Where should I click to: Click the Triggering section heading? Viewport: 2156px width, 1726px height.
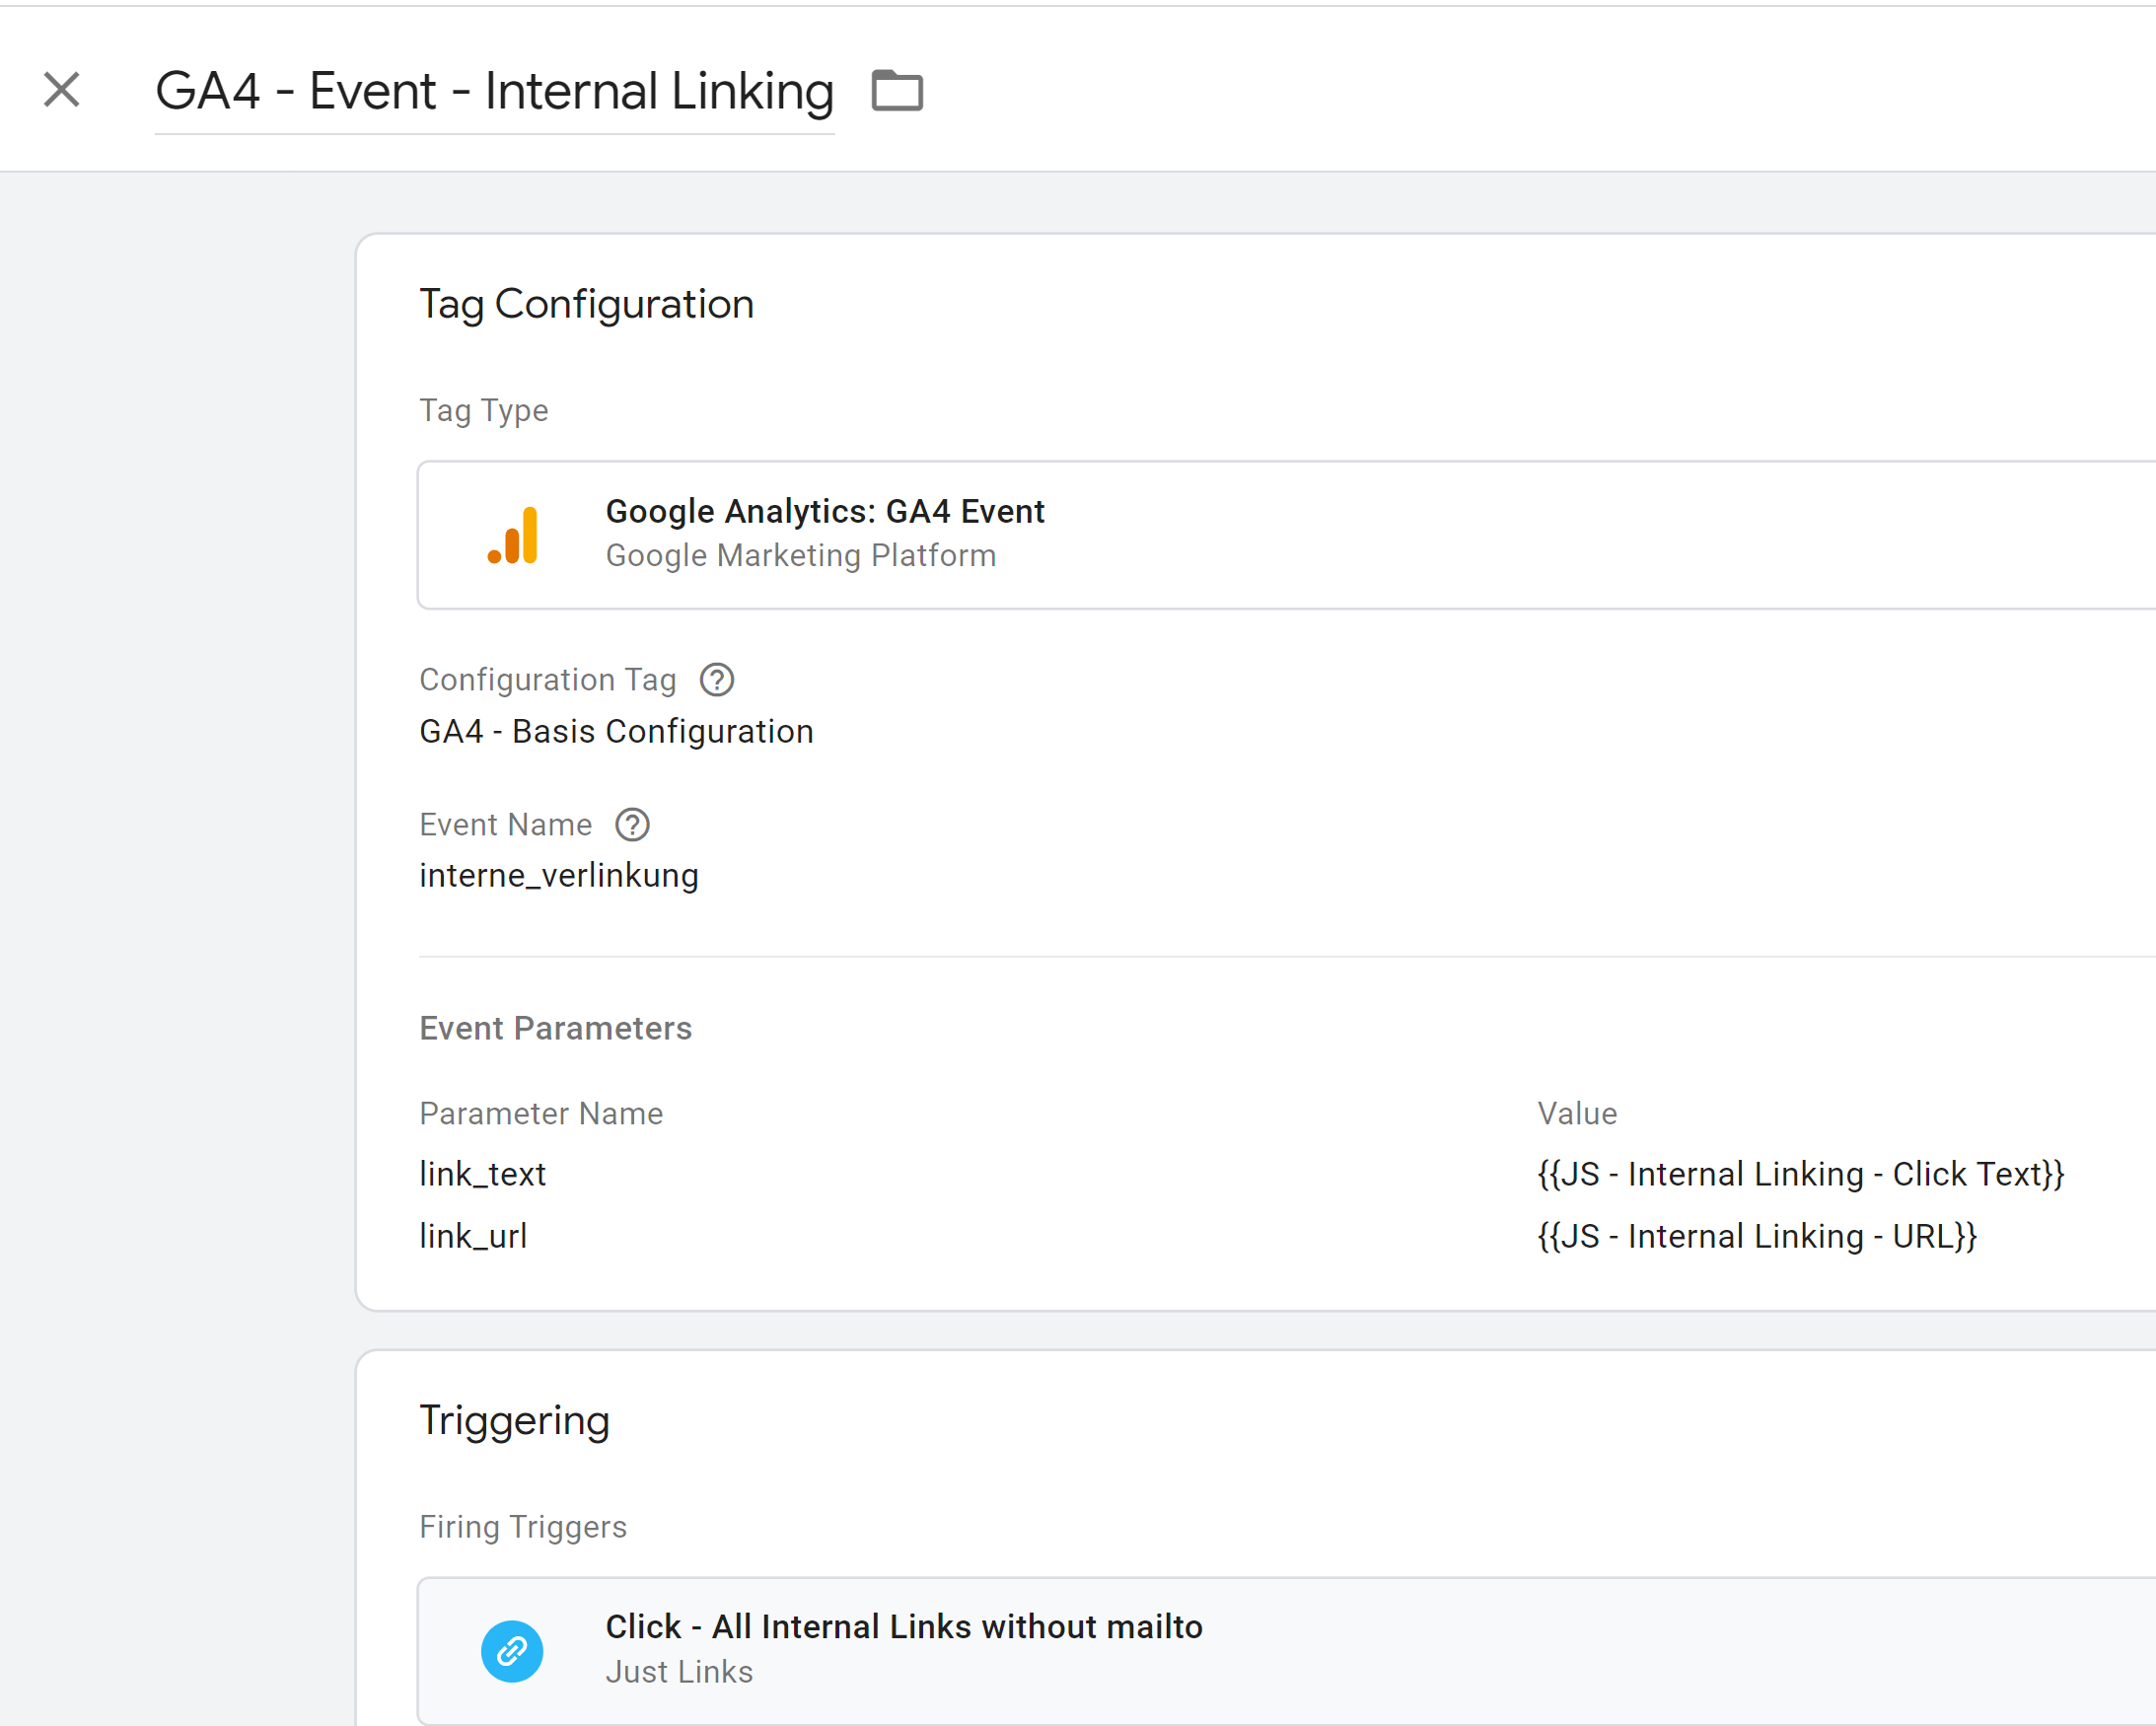[x=514, y=1420]
